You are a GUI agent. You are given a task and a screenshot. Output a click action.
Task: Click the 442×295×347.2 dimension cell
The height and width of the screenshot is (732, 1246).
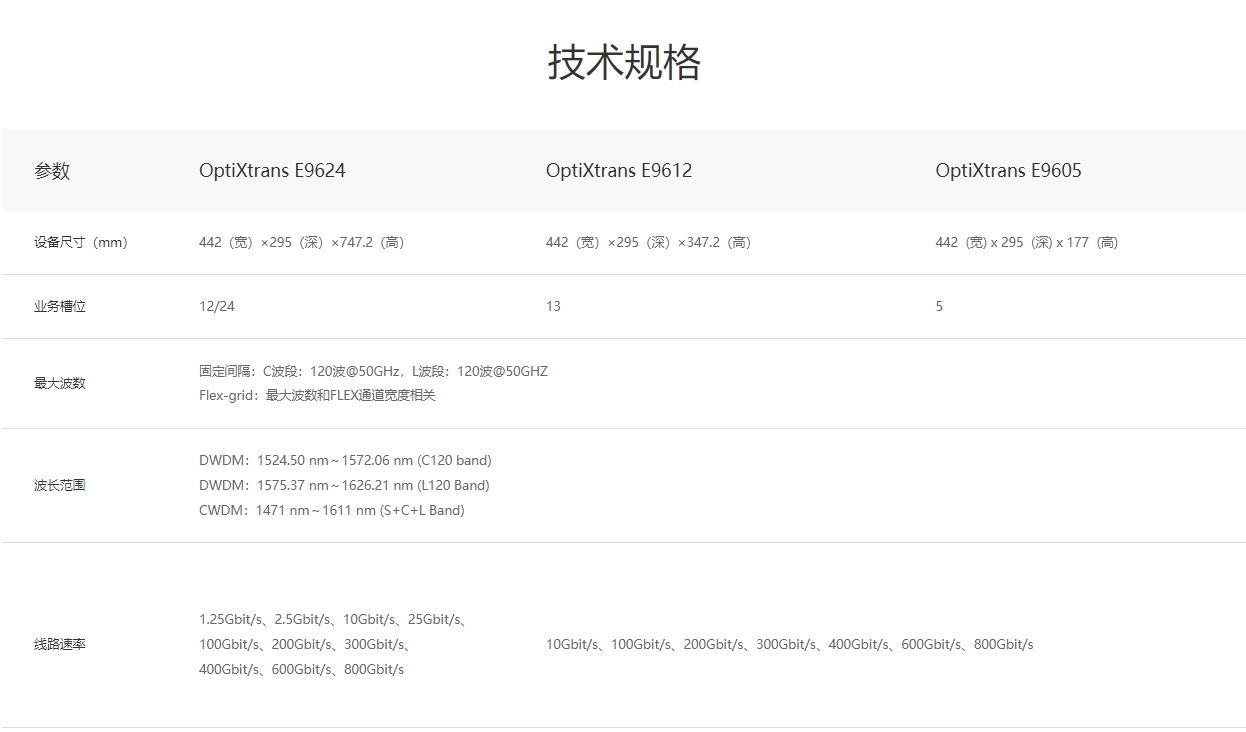coord(649,242)
